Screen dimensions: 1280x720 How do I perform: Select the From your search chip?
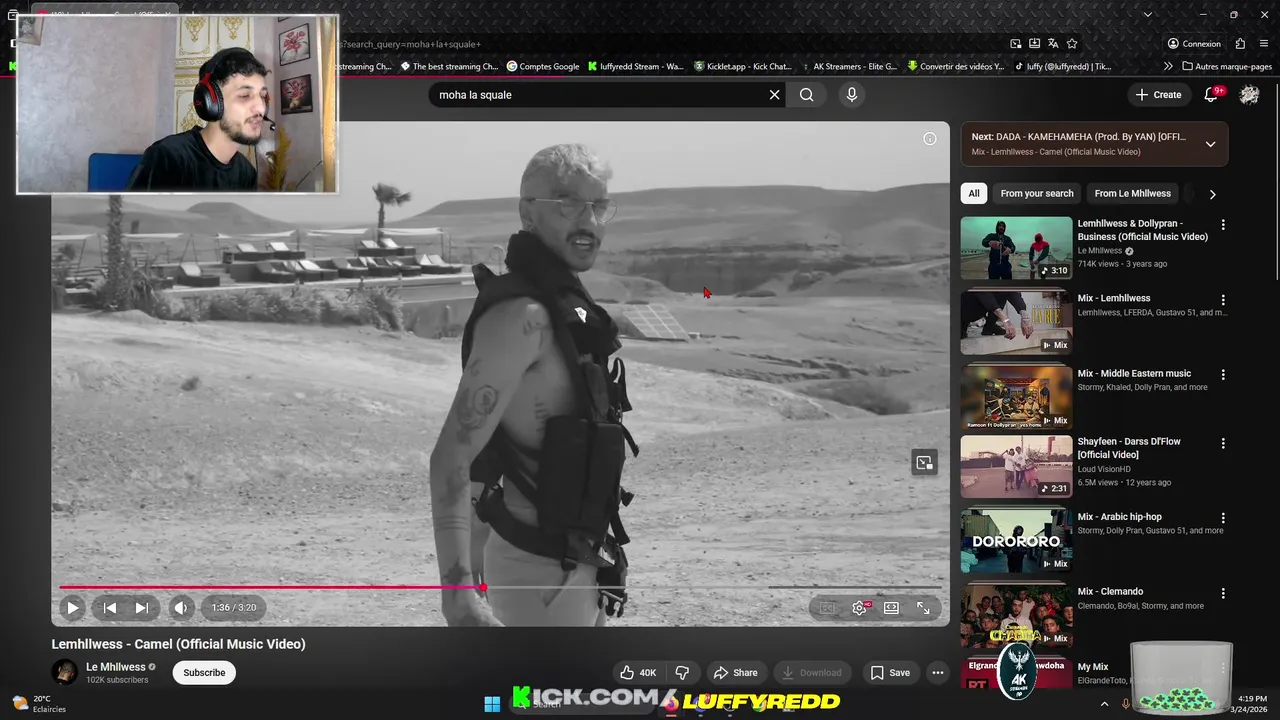click(1037, 193)
